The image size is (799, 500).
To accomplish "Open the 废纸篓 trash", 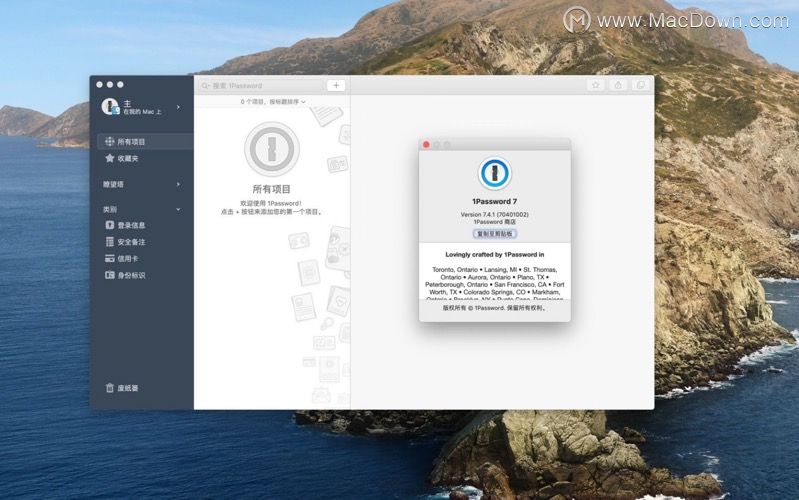I will click(x=121, y=388).
